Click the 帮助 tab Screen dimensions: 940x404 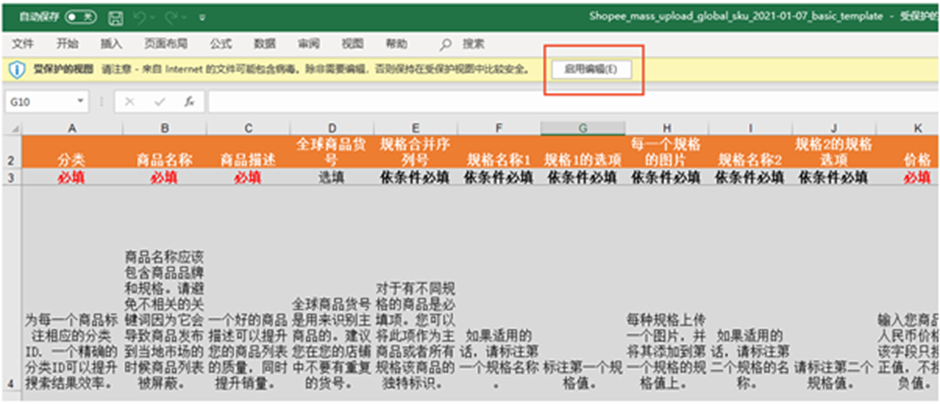pyautogui.click(x=396, y=44)
